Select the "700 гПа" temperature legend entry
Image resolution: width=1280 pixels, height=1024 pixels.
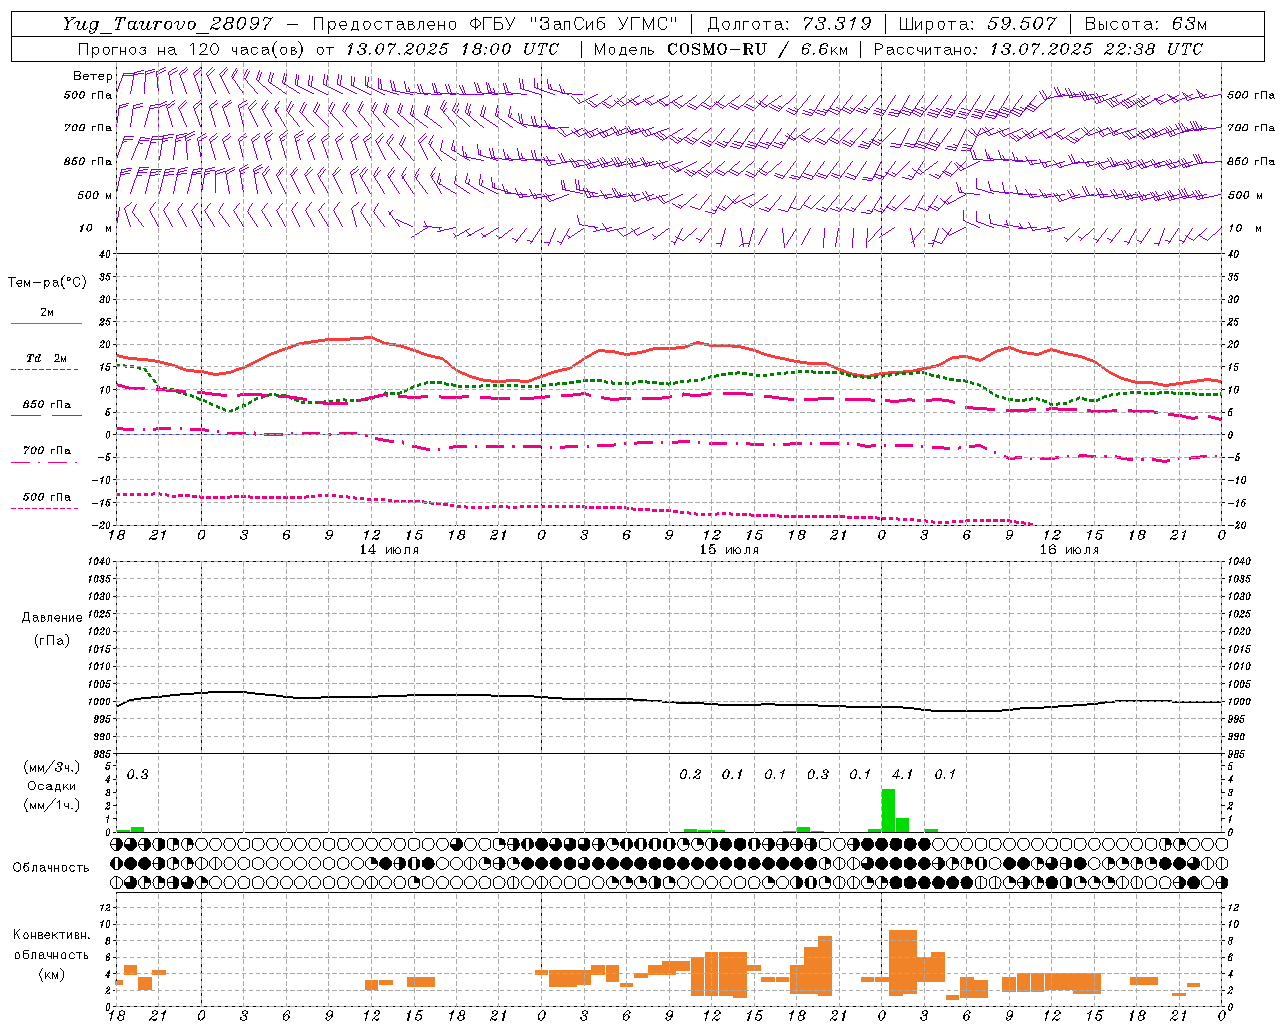tap(46, 450)
